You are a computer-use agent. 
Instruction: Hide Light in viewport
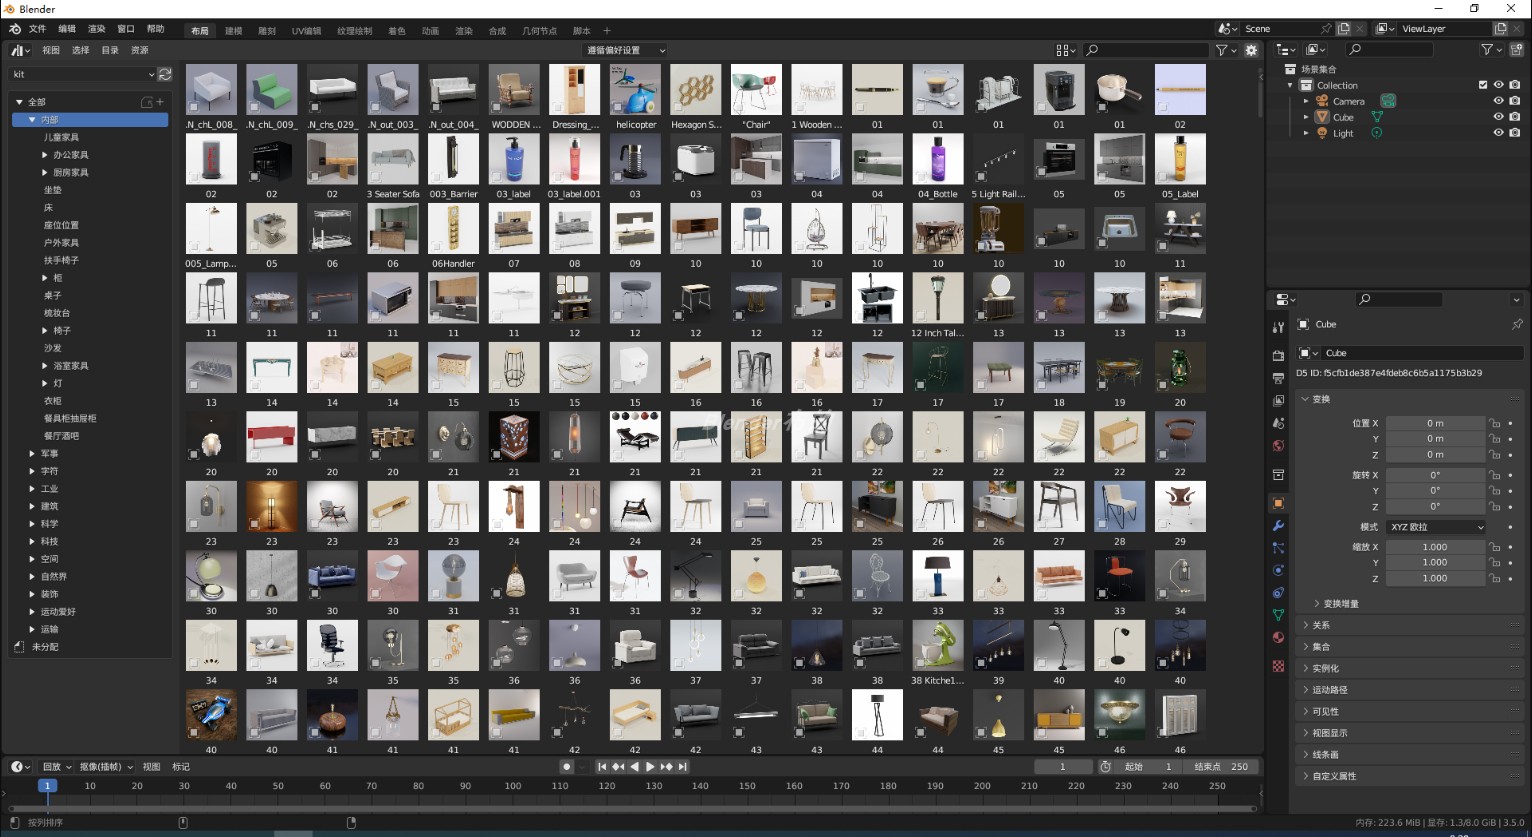(x=1498, y=133)
